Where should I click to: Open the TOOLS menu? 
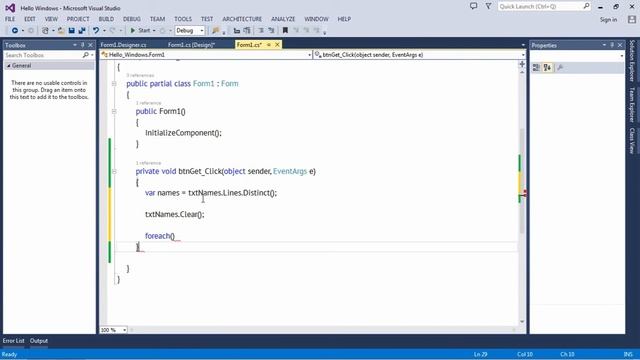point(183,19)
